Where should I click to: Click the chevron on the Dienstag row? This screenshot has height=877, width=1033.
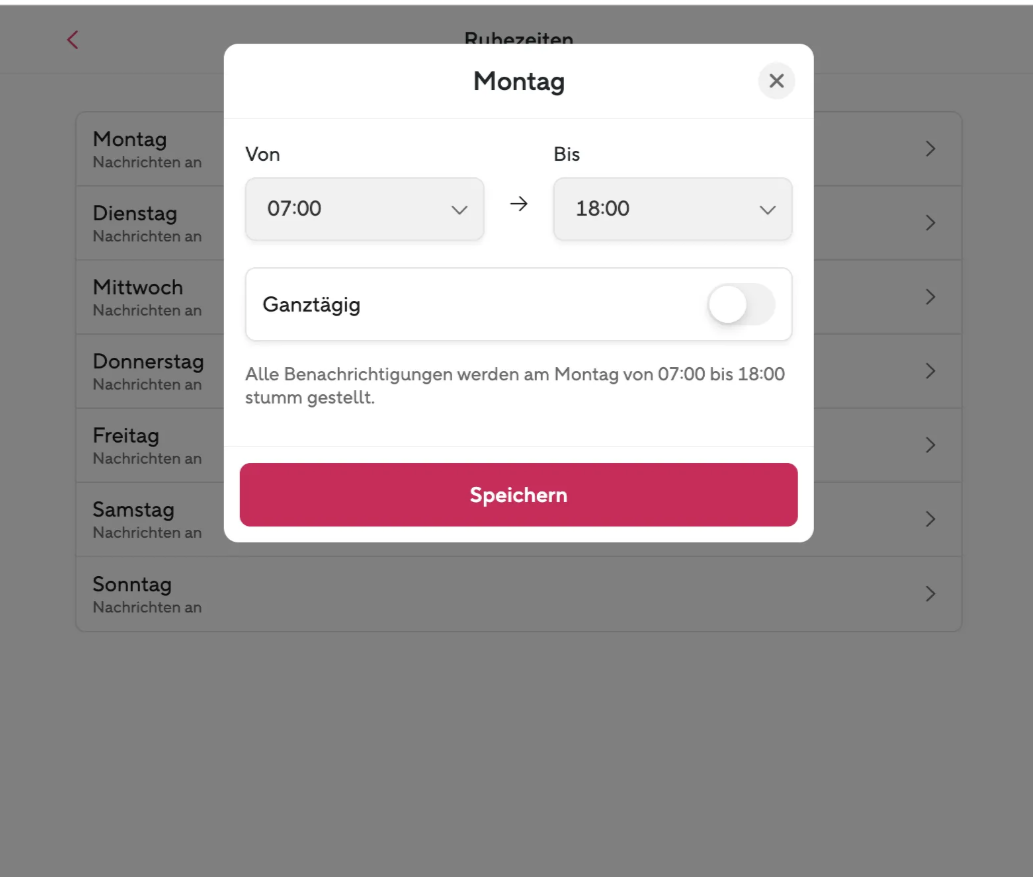[930, 223]
